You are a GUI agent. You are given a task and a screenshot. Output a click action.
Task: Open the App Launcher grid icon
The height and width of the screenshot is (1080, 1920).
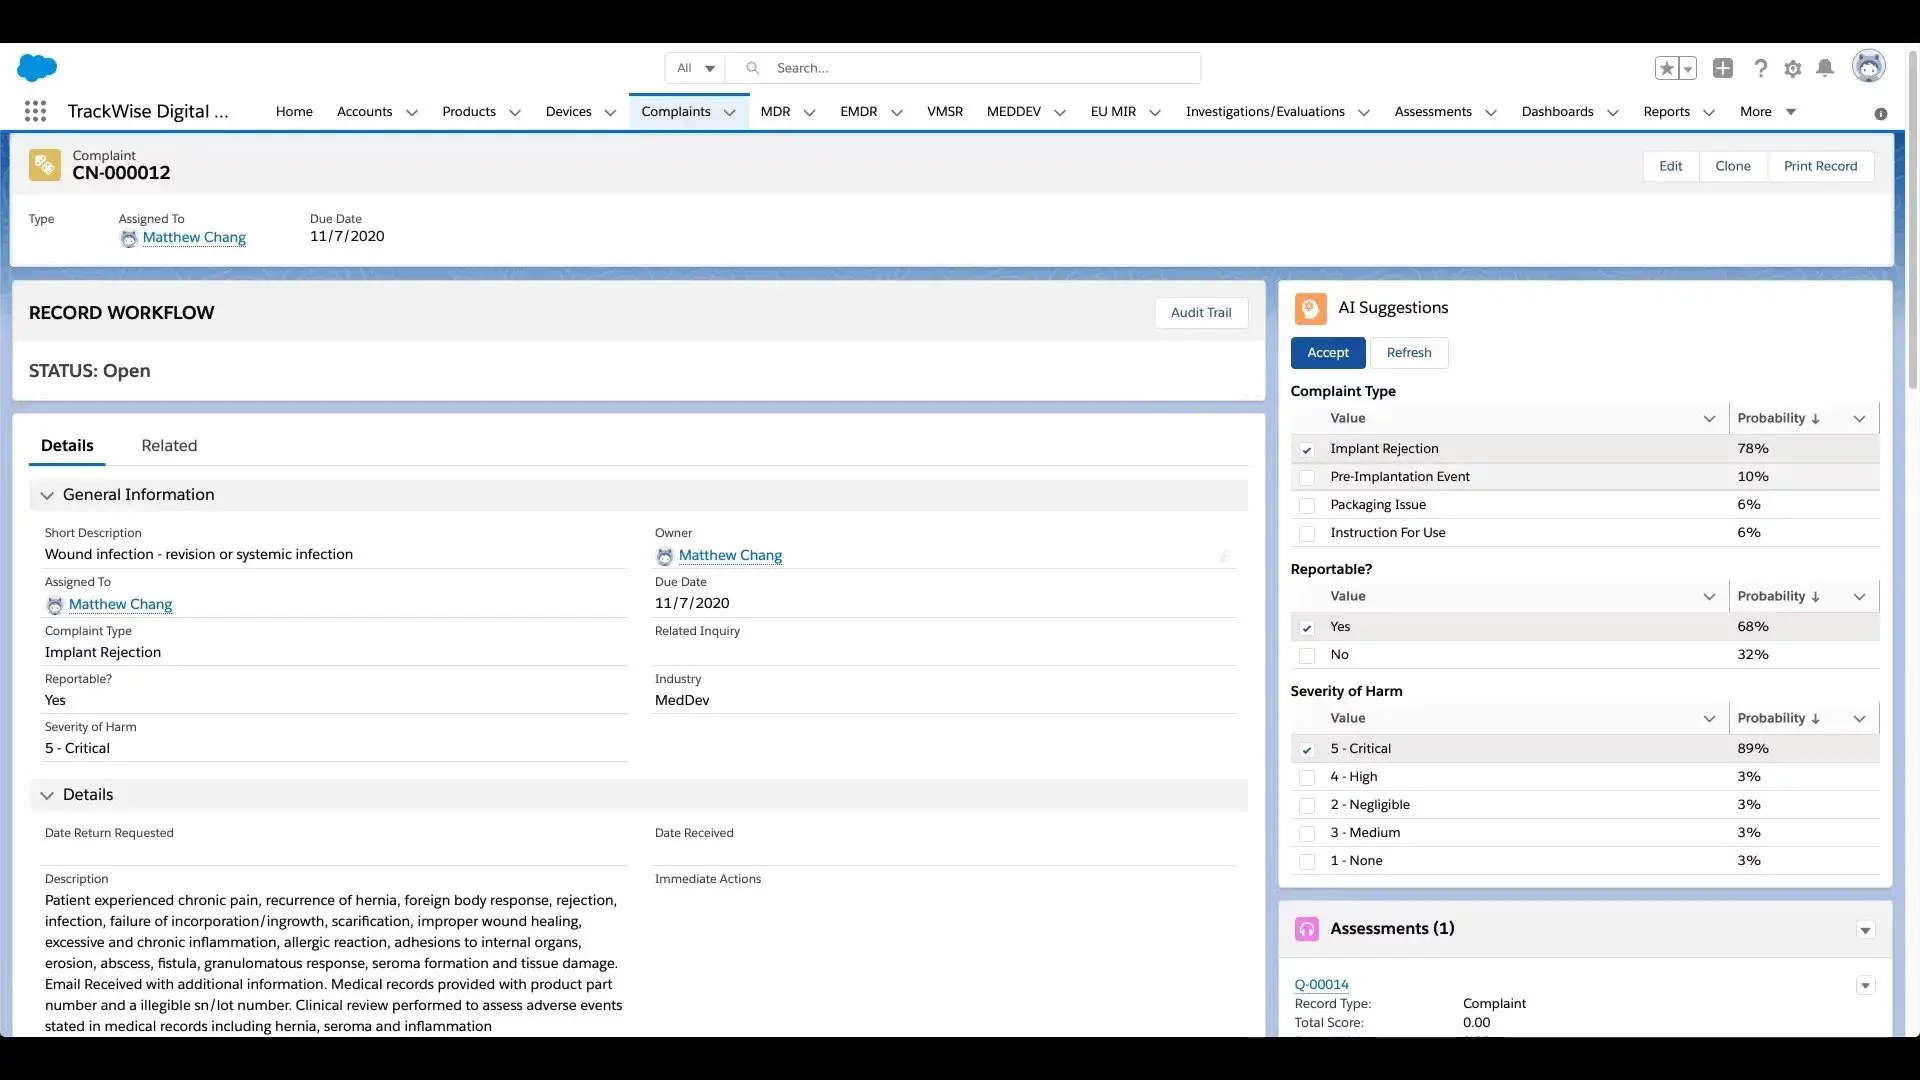pyautogui.click(x=36, y=111)
